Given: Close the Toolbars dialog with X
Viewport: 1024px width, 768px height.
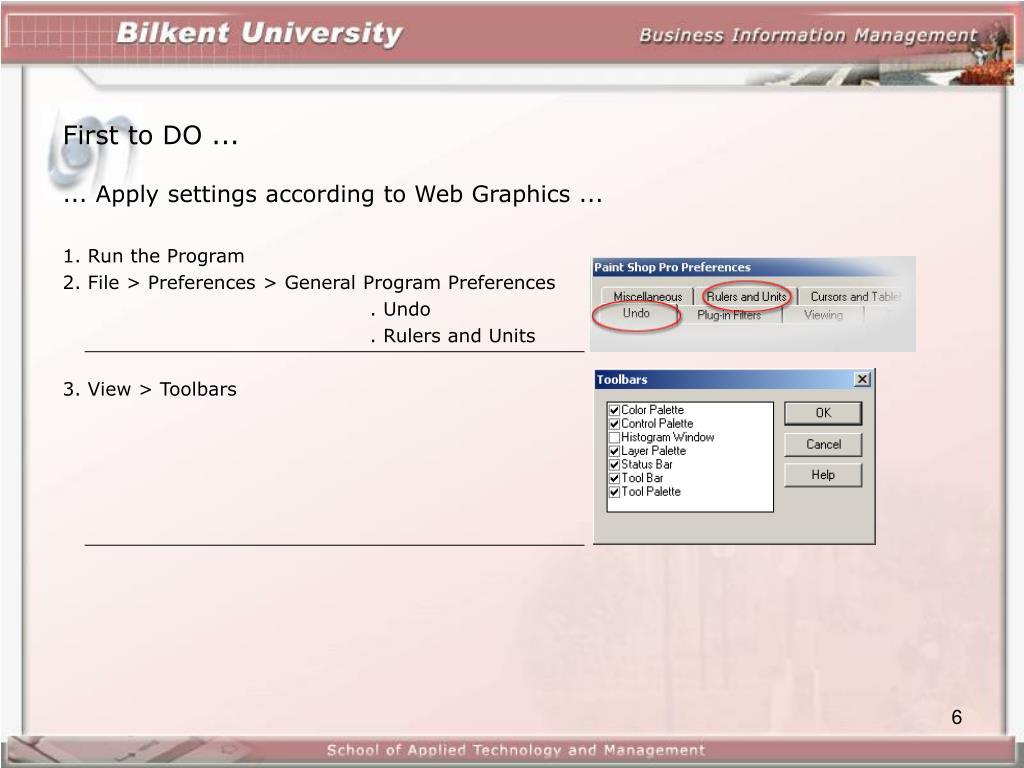Looking at the screenshot, I should point(862,379).
